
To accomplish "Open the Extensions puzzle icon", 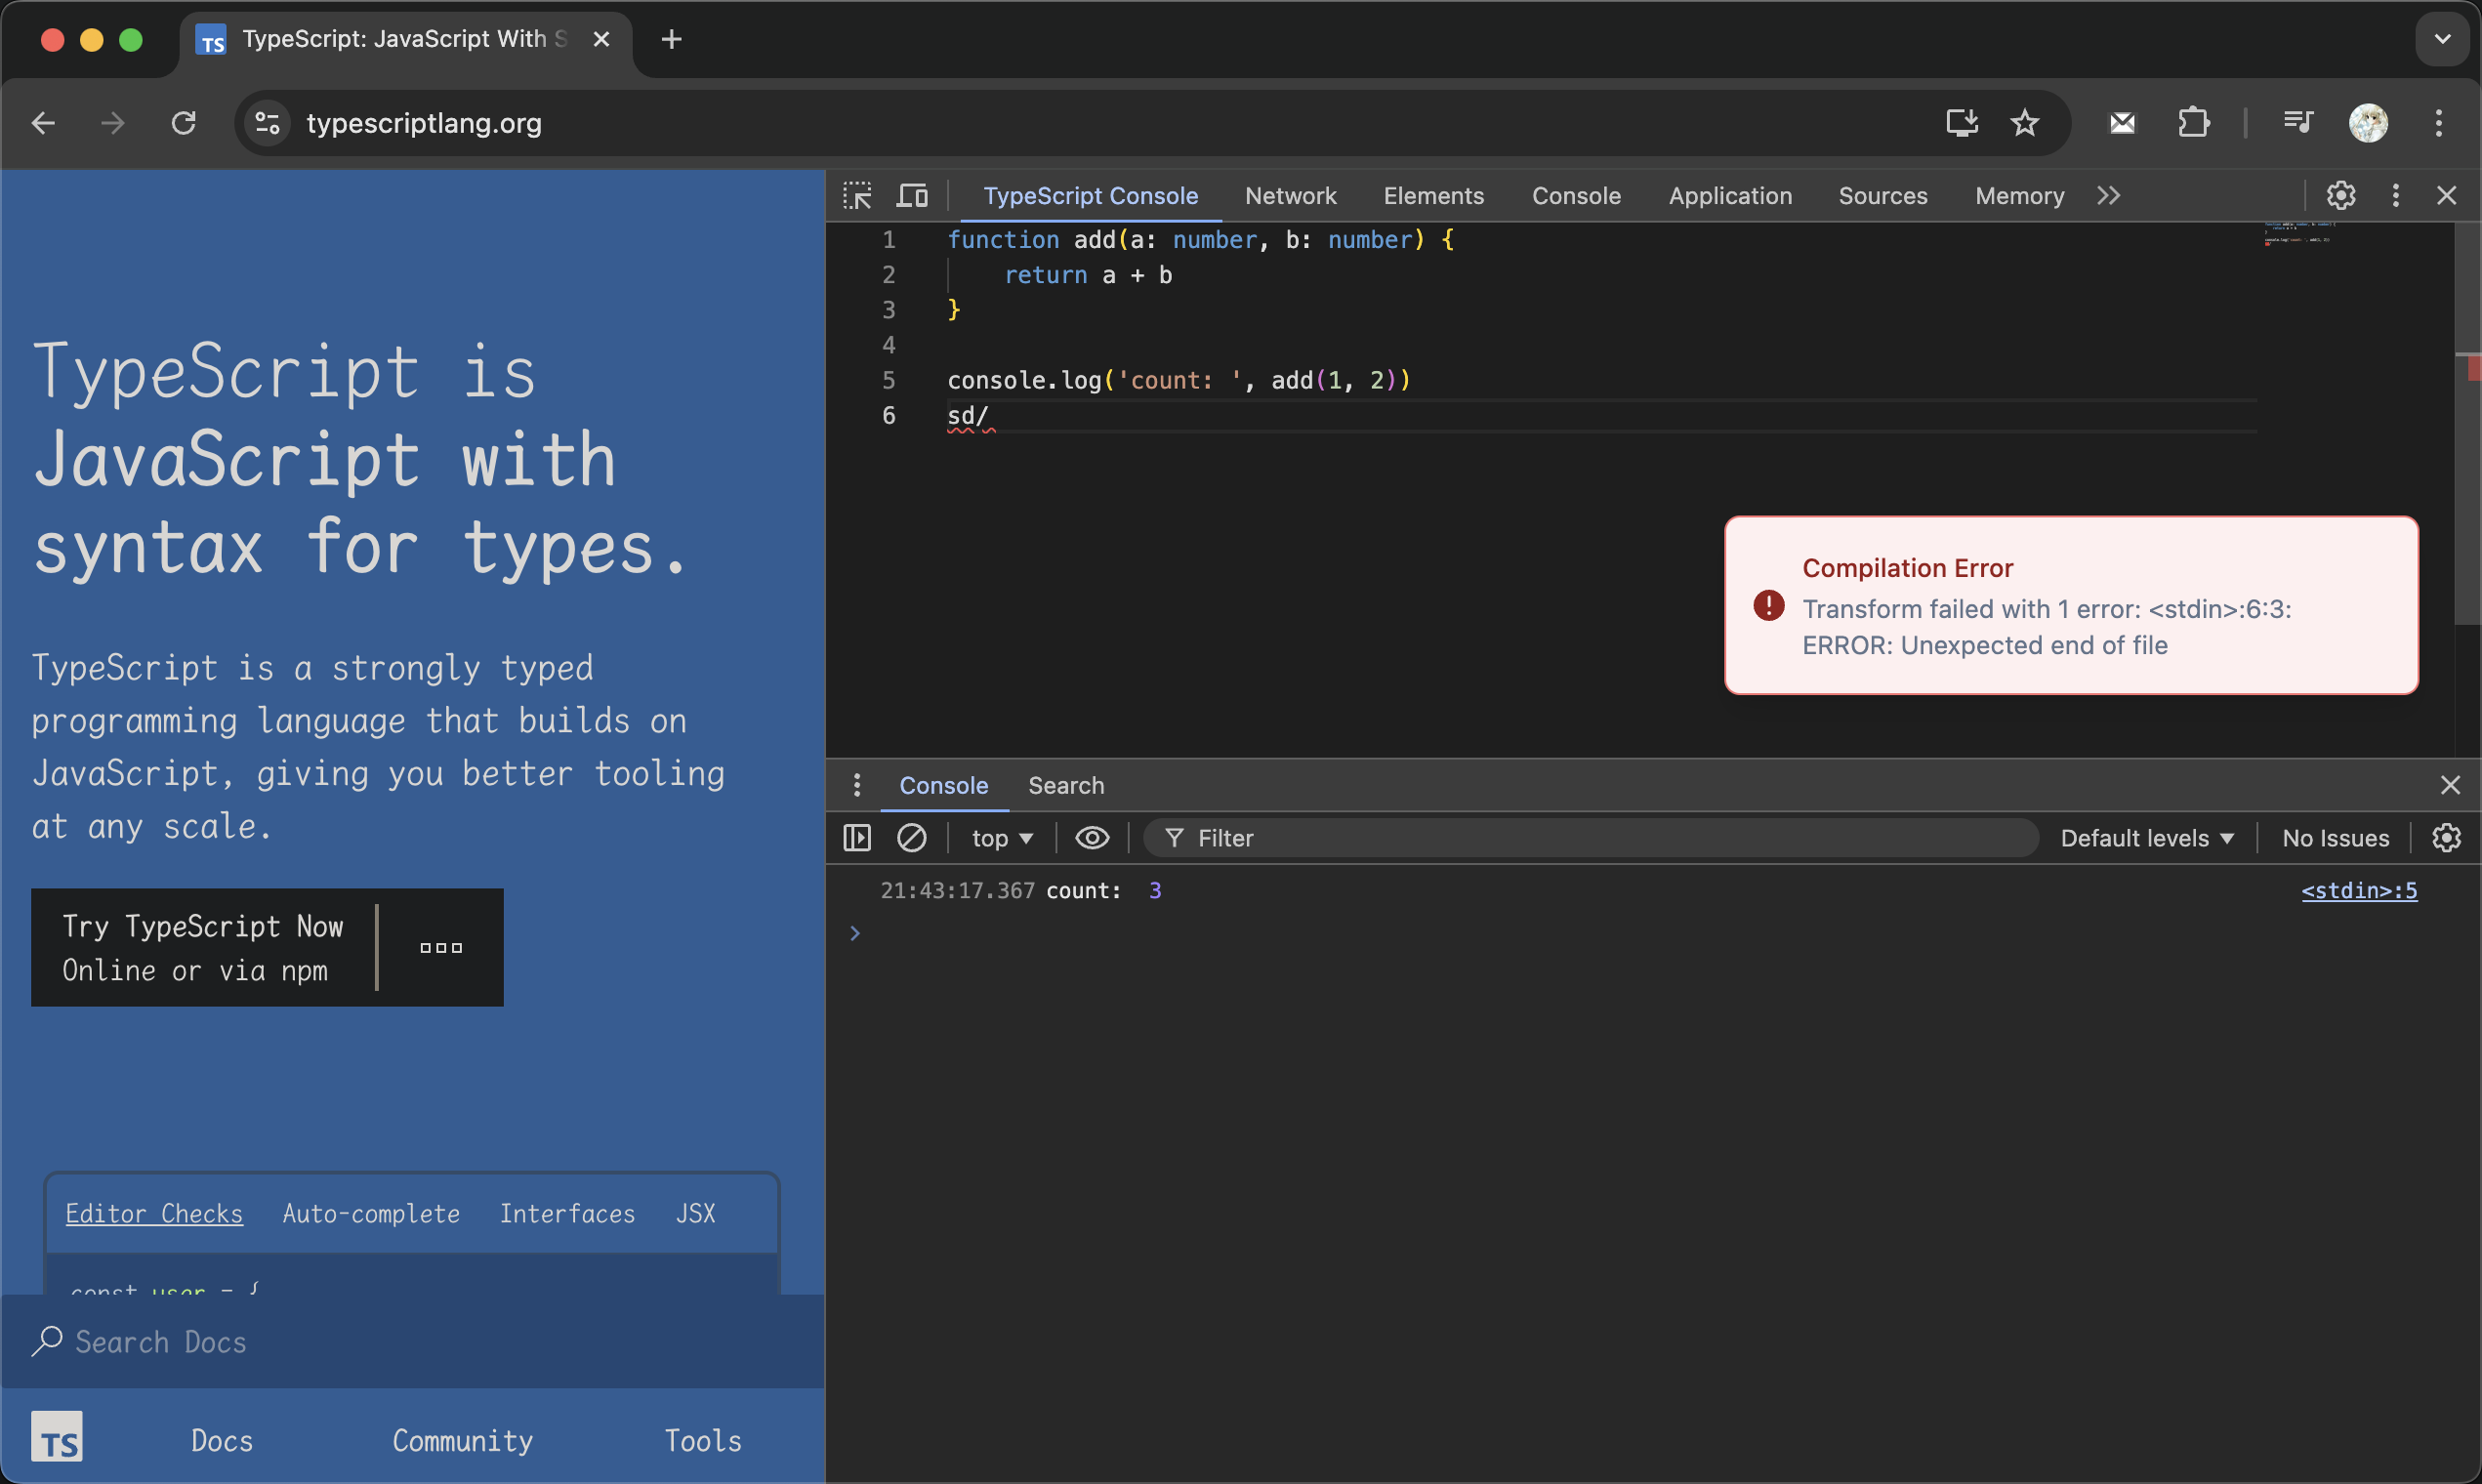I will [2193, 123].
